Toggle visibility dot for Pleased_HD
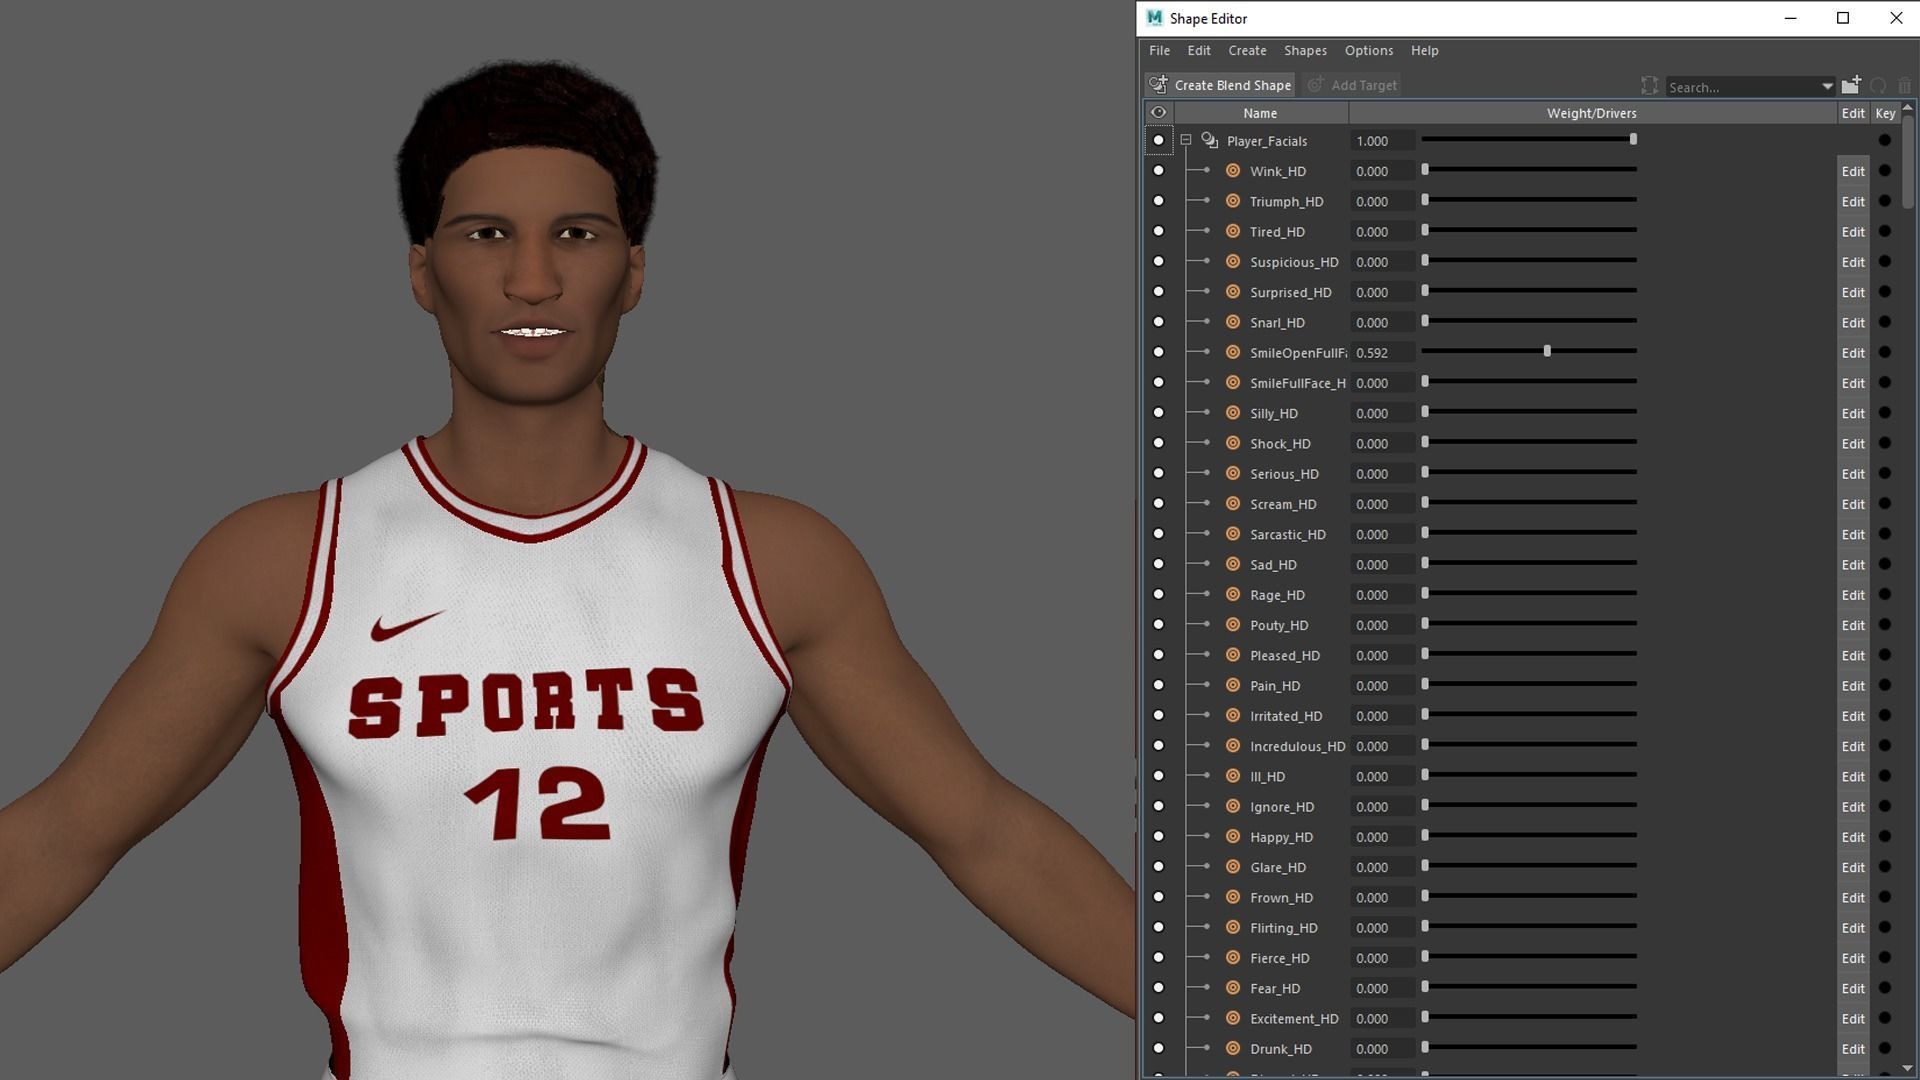This screenshot has height=1080, width=1920. 1158,655
